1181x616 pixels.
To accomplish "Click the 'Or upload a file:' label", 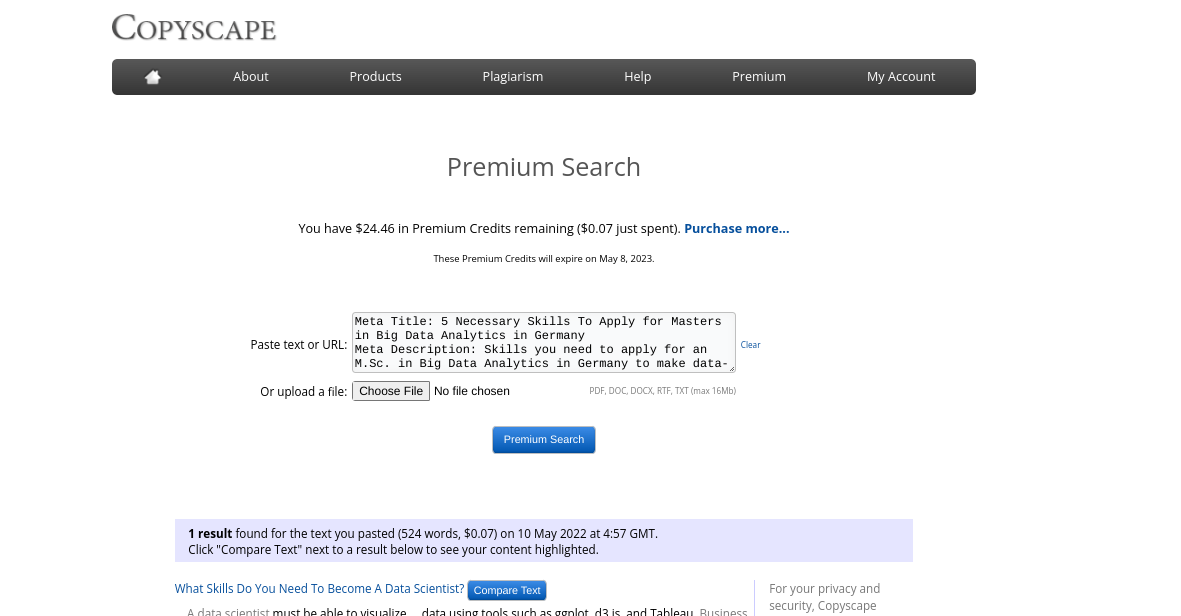I will click(x=304, y=392).
